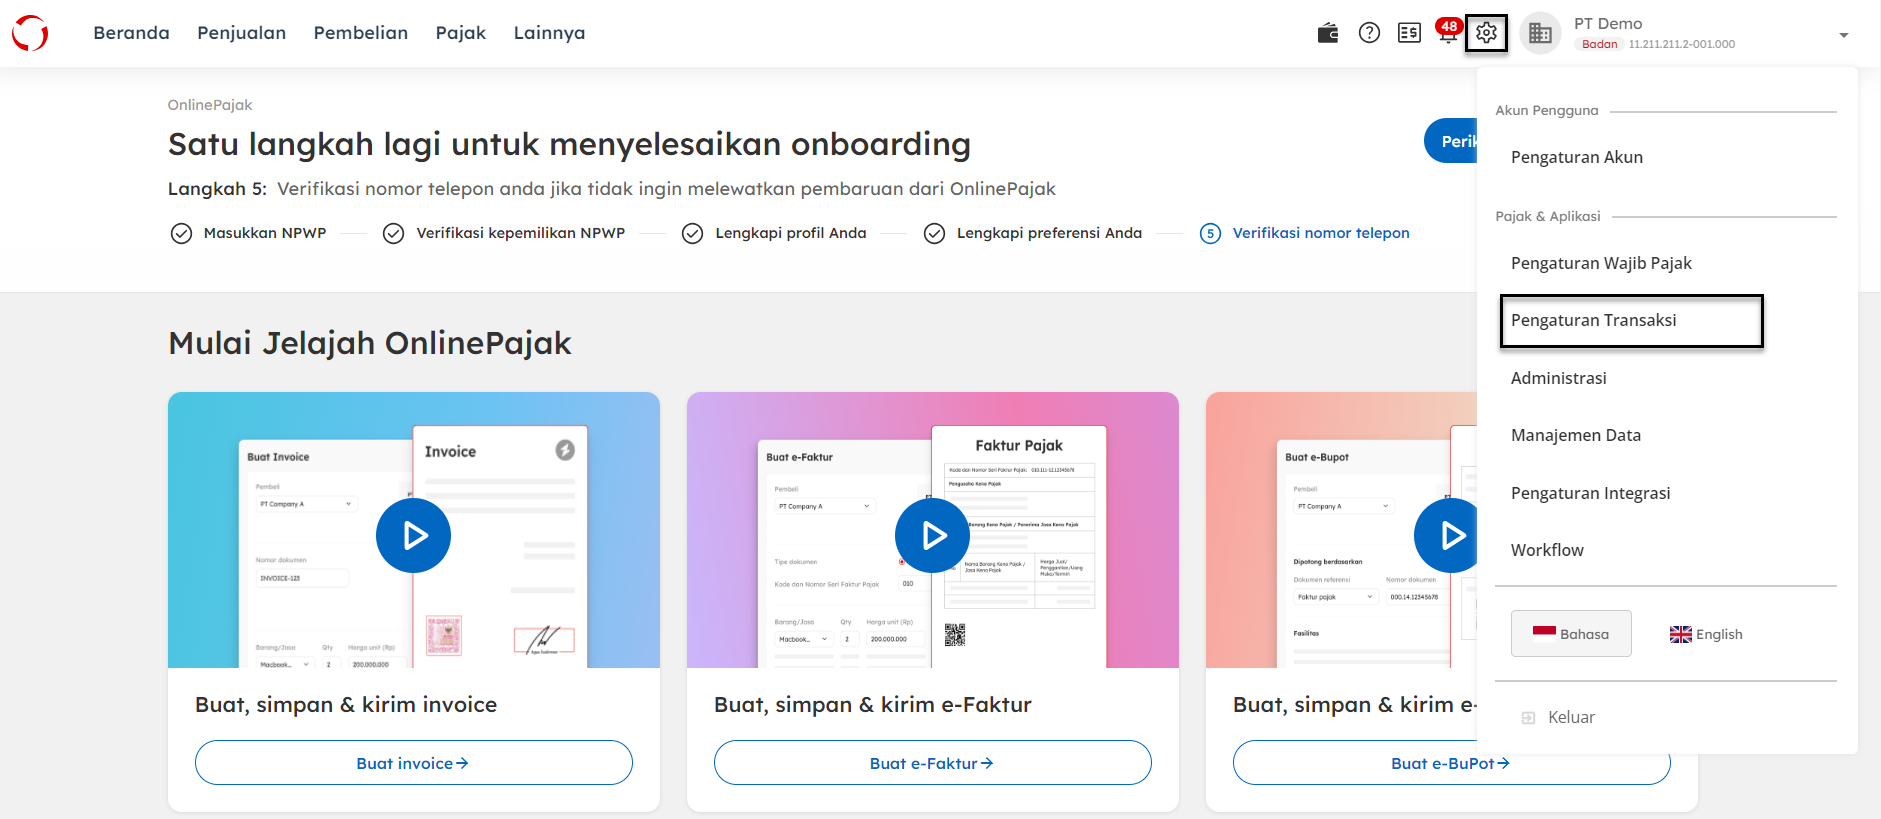Open the wallet icon in header

tap(1328, 33)
